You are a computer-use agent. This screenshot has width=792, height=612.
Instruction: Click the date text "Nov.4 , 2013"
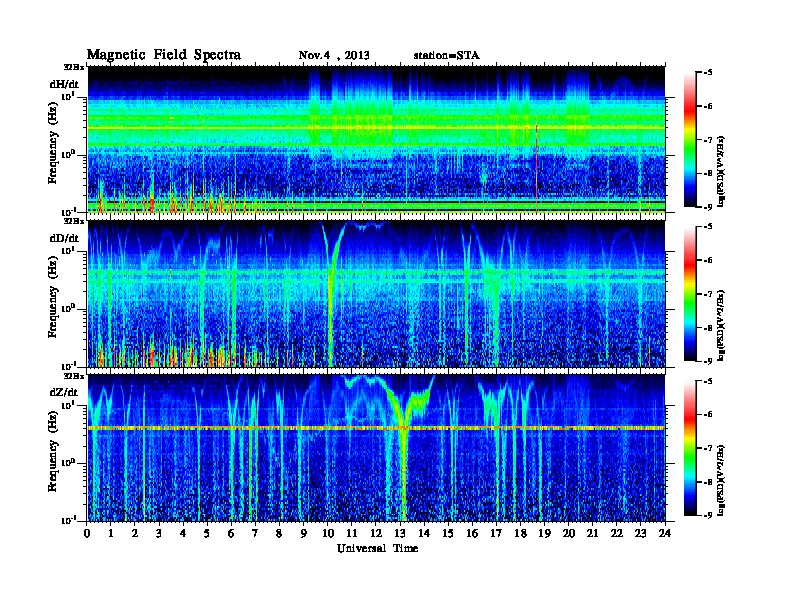tap(334, 55)
